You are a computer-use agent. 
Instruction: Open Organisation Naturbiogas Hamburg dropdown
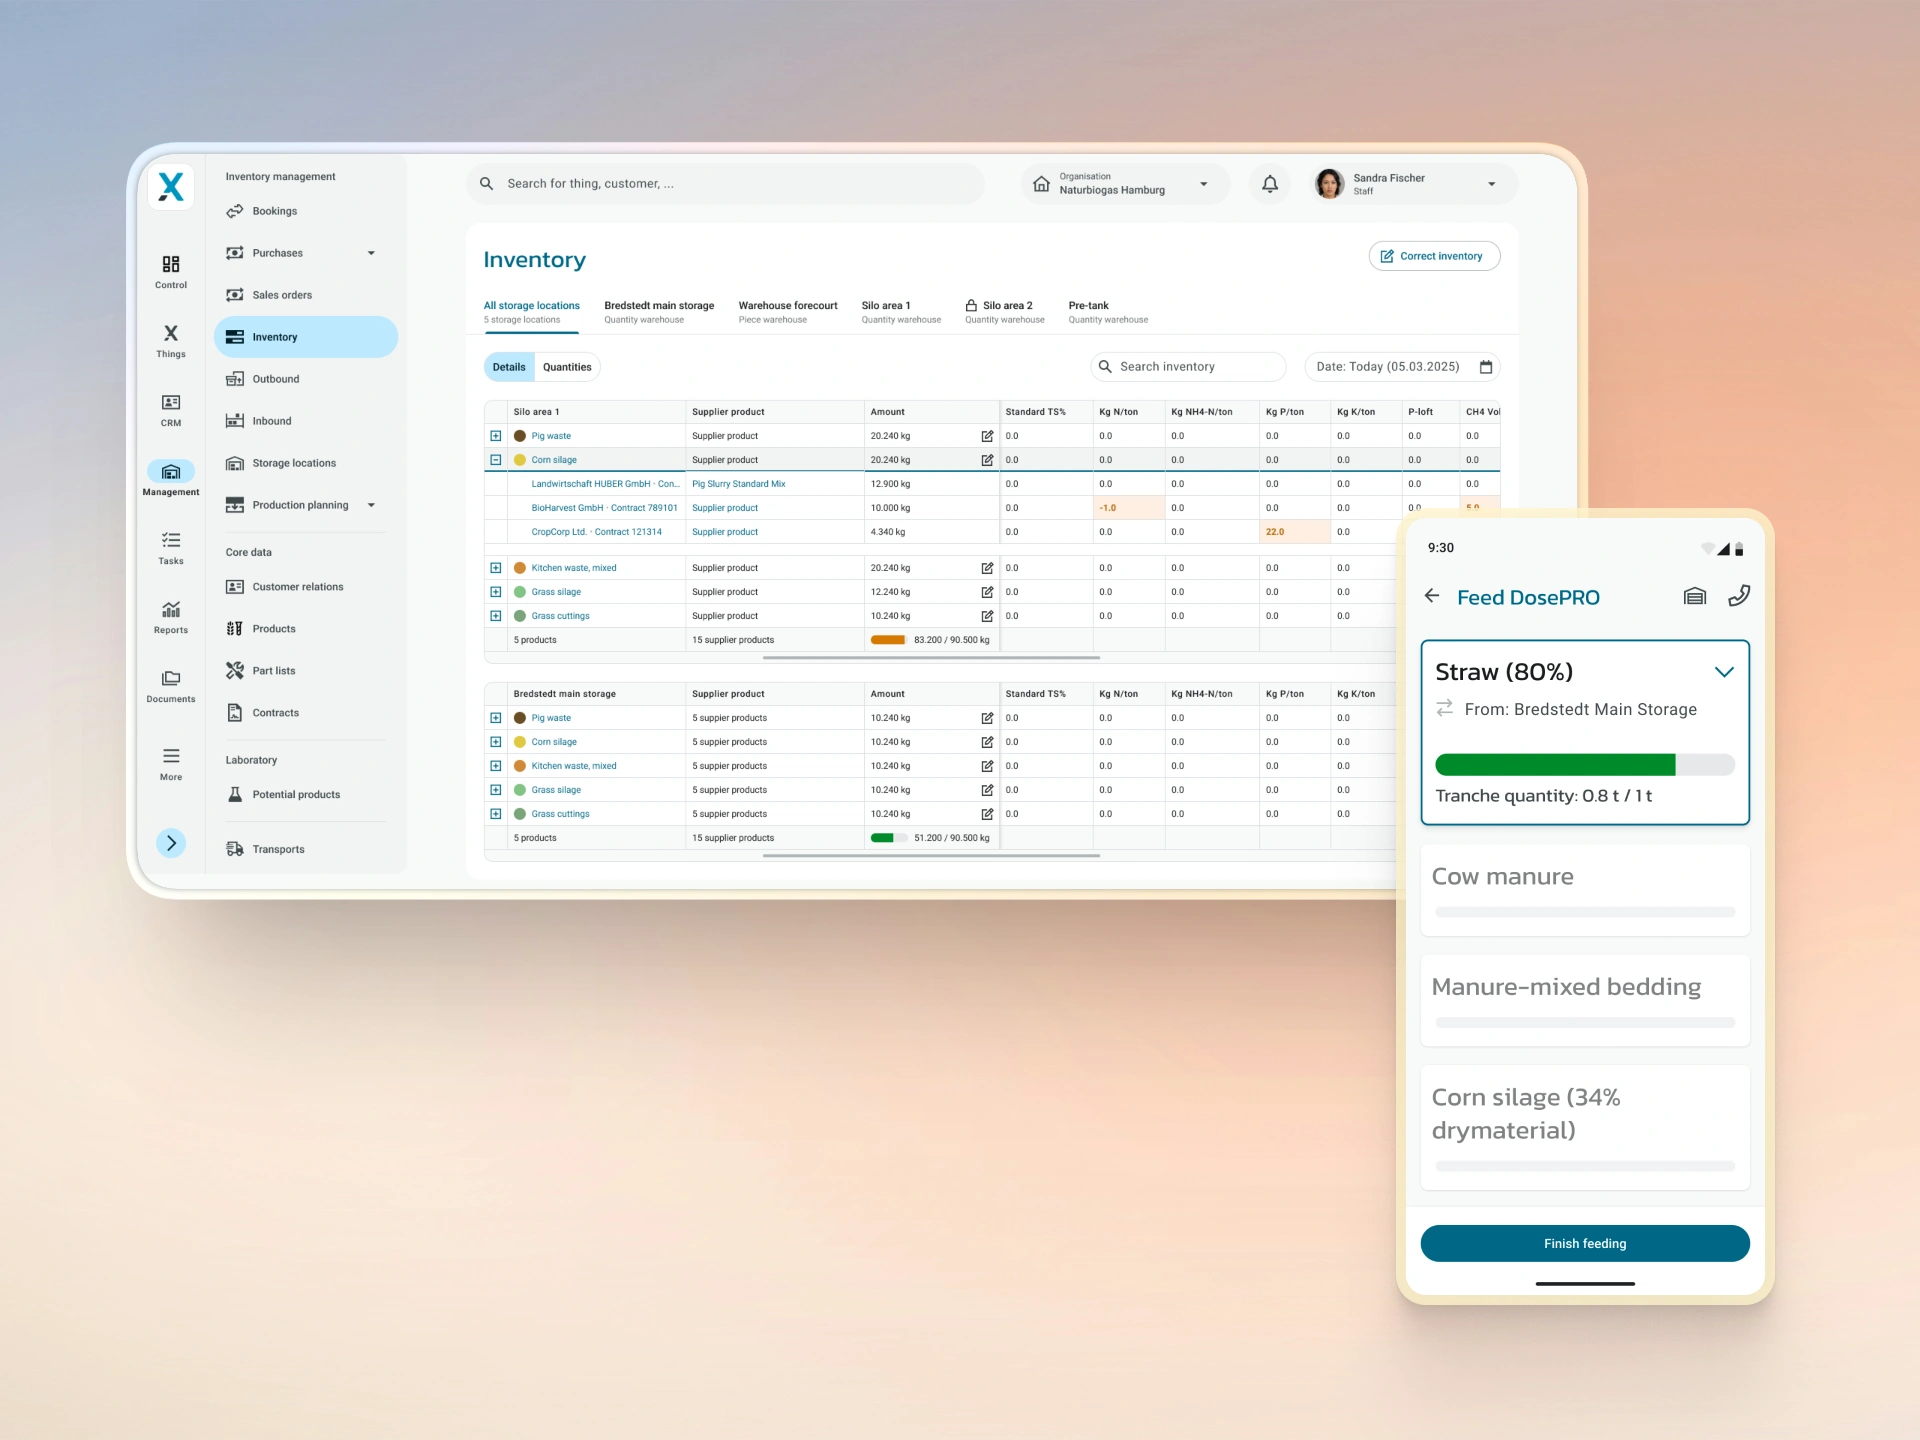tap(1125, 184)
